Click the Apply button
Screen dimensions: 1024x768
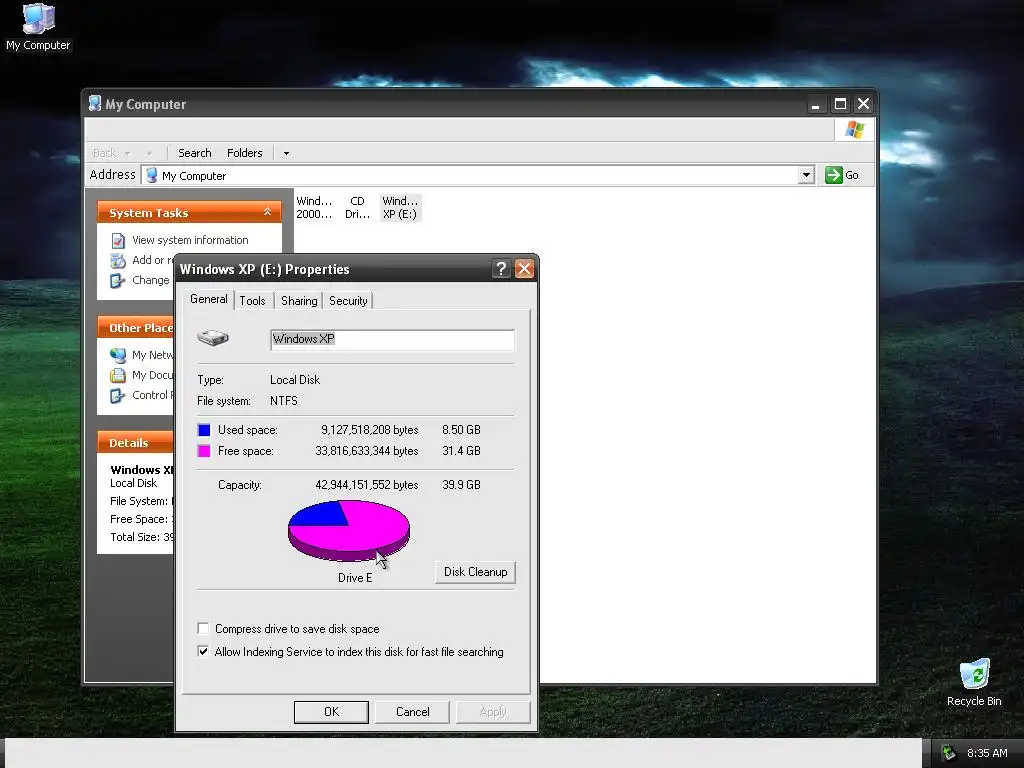coord(493,712)
